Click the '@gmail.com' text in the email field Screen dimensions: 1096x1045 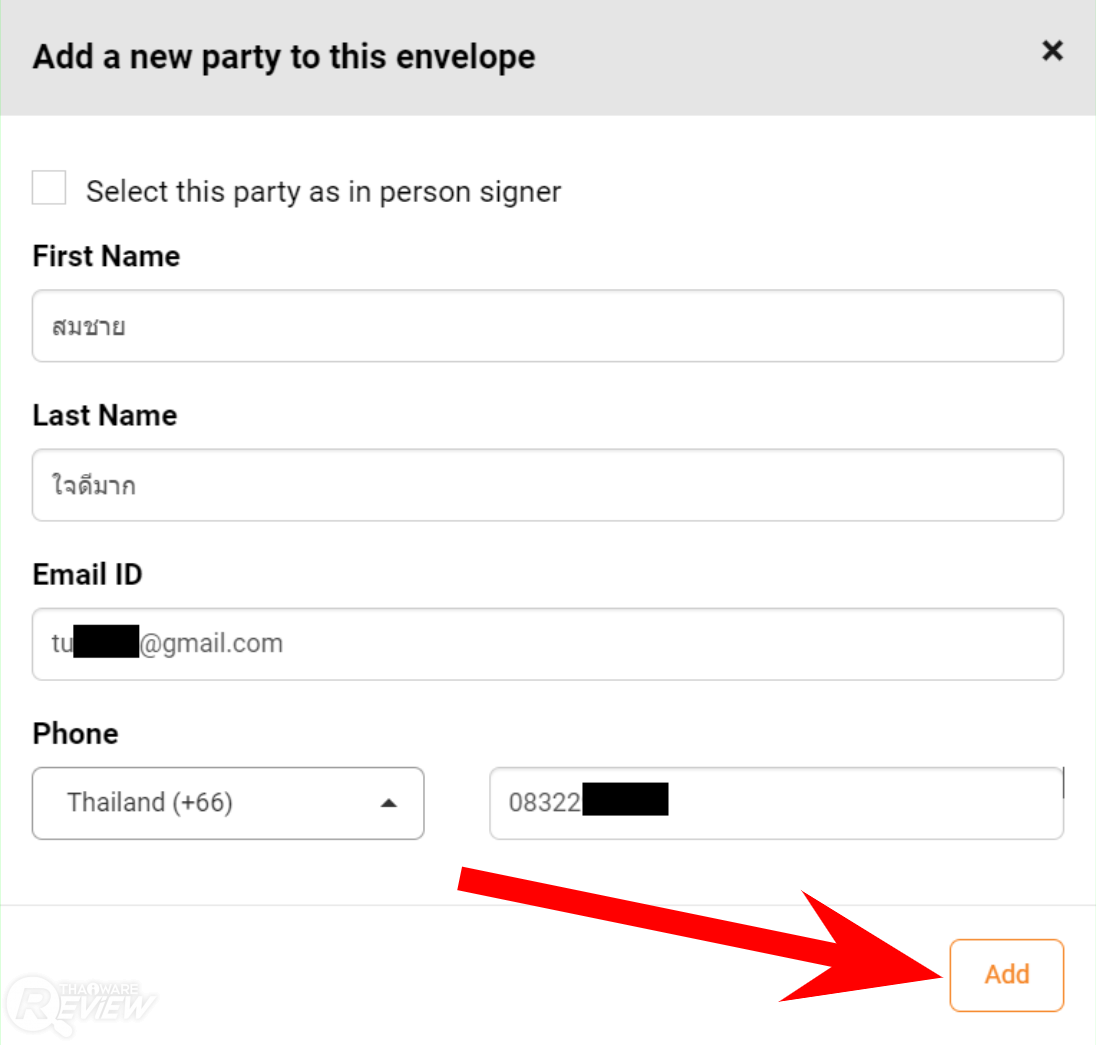click(211, 643)
